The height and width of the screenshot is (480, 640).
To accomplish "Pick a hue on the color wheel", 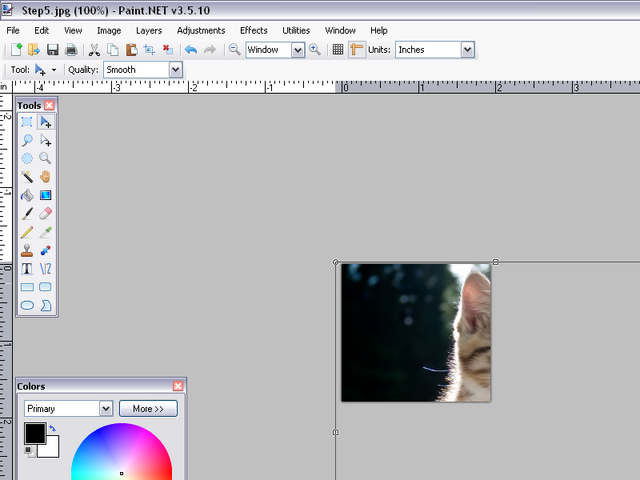I will click(121, 453).
